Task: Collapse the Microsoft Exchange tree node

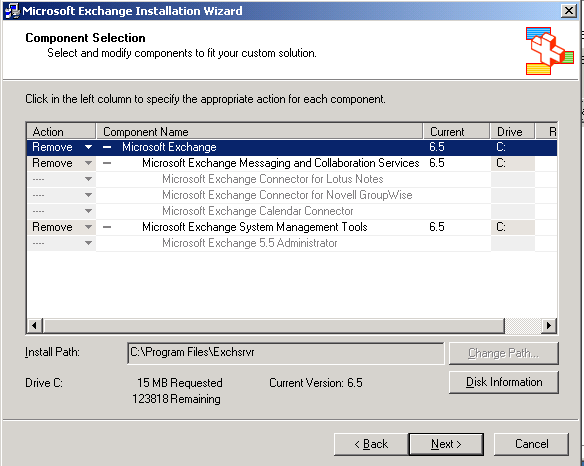Action: 107,148
